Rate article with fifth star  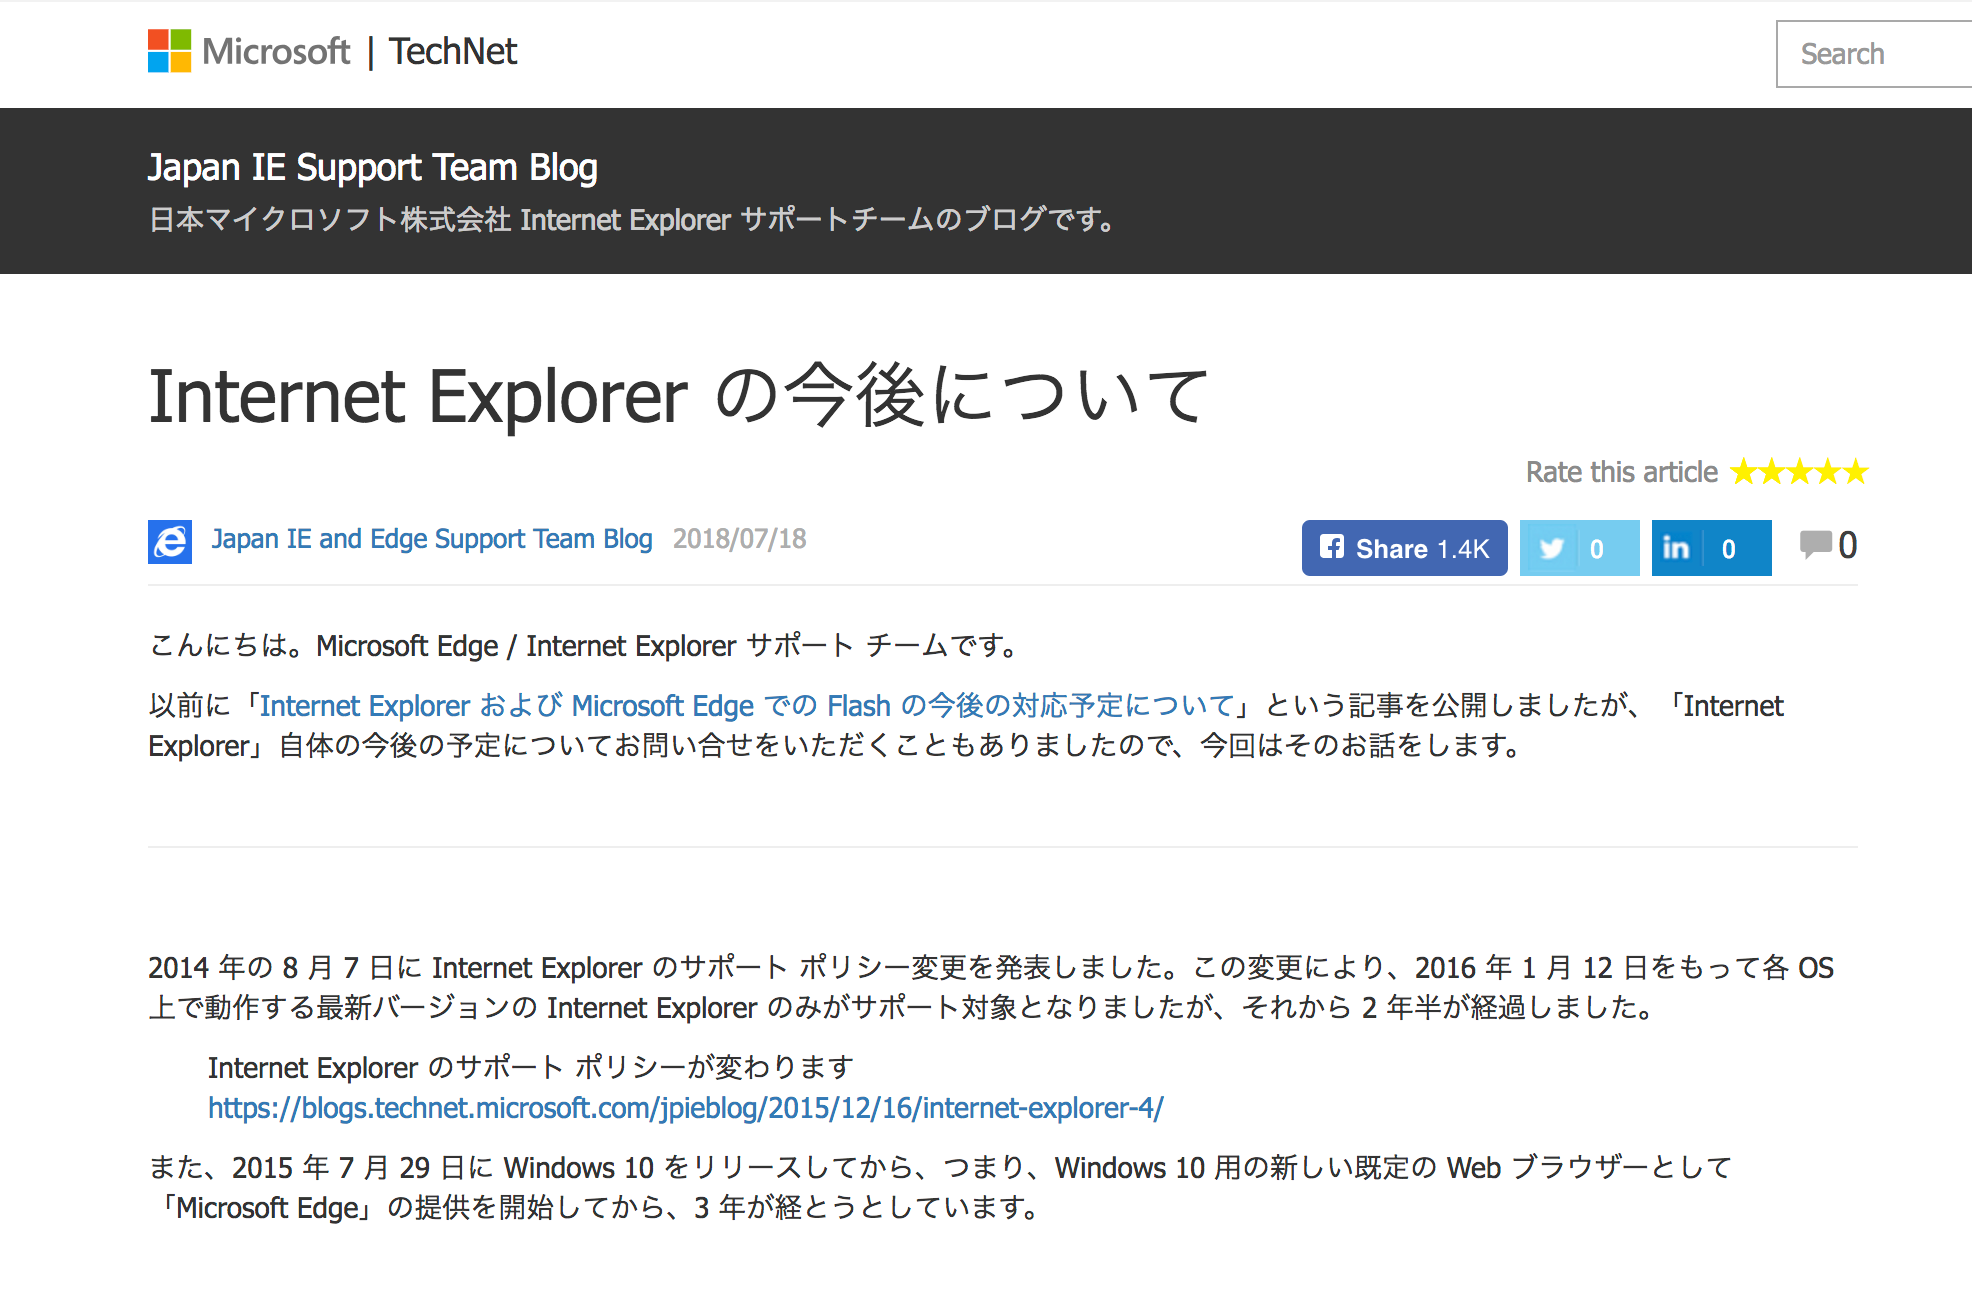pos(1855,471)
